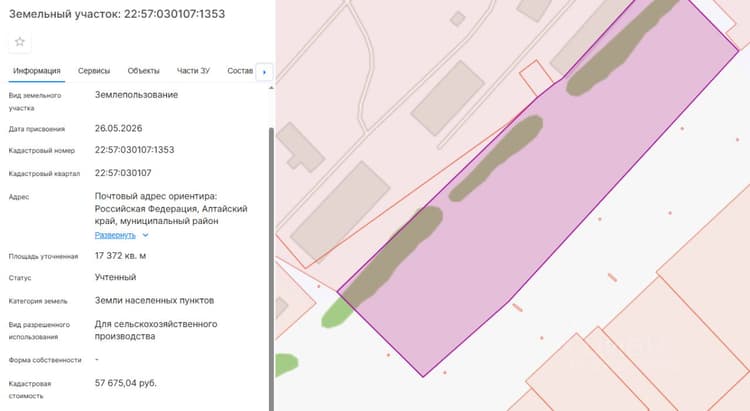Open the Объекты tab

tap(143, 71)
